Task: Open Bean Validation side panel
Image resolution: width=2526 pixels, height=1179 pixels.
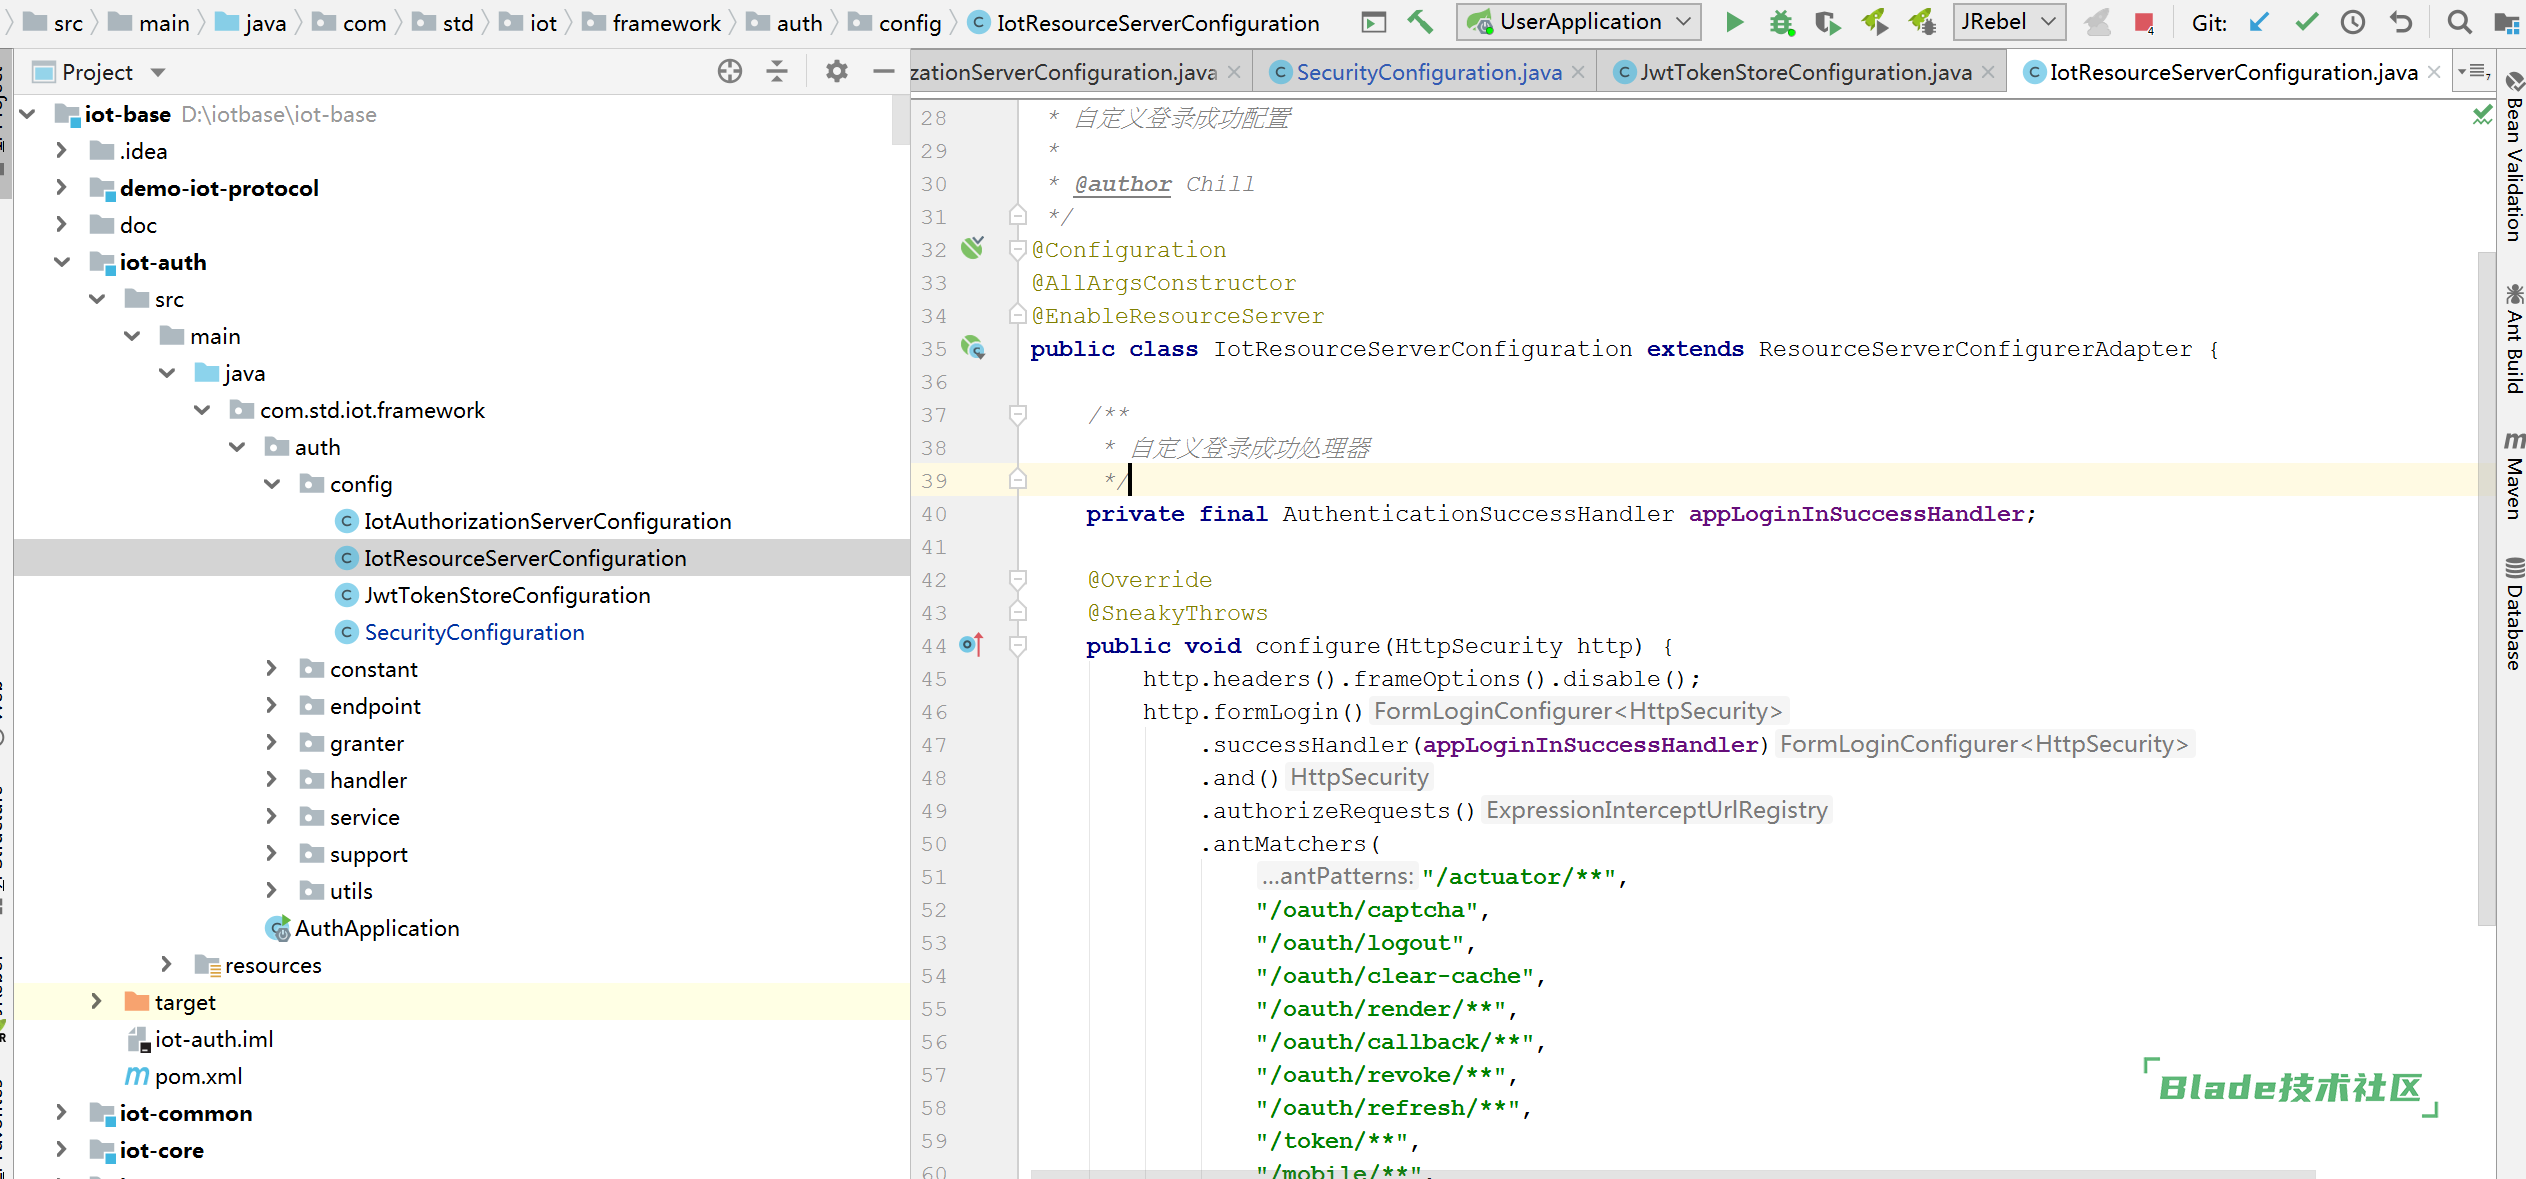Action: (2514, 158)
